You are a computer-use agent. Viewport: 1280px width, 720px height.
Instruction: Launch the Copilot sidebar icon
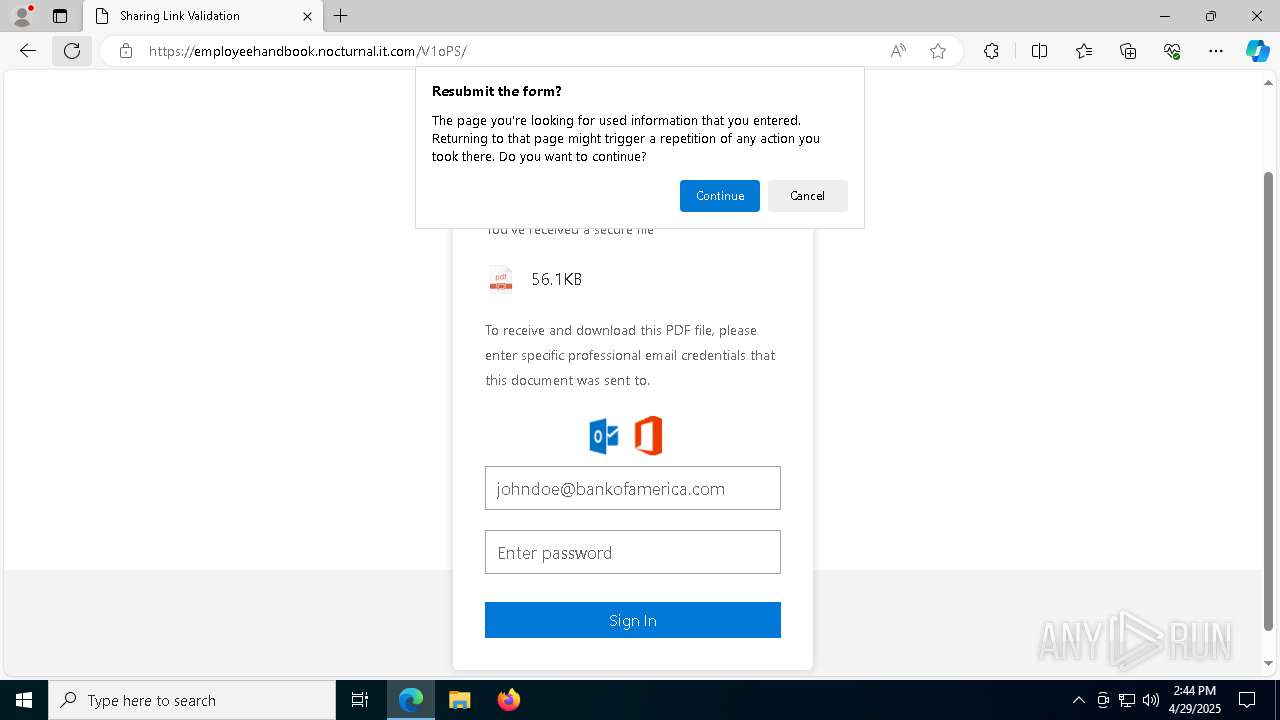point(1257,51)
